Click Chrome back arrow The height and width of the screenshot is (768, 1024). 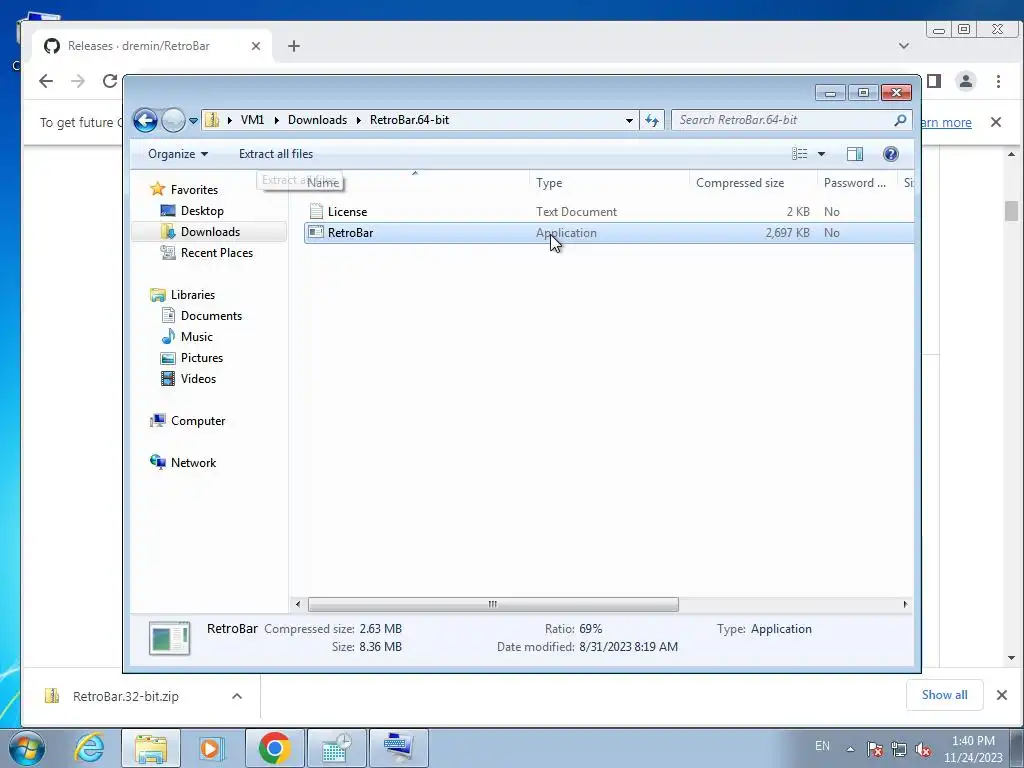46,81
